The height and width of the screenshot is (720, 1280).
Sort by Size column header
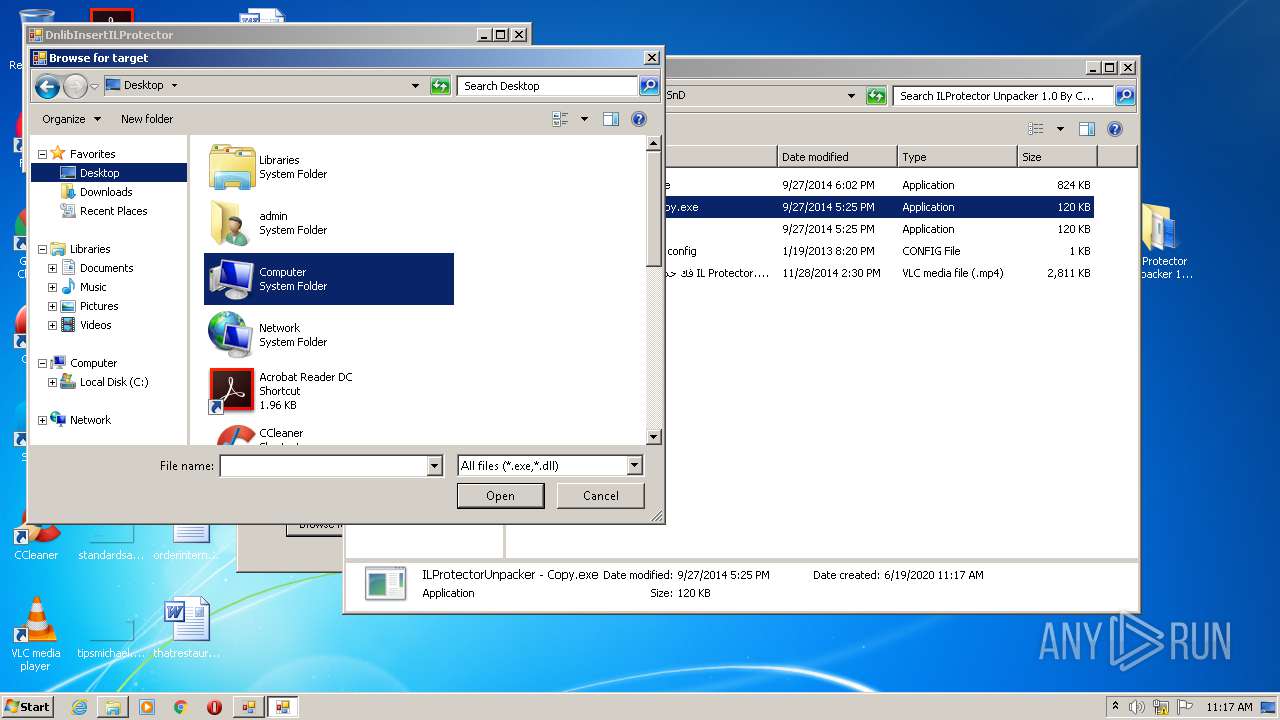tap(1057, 157)
